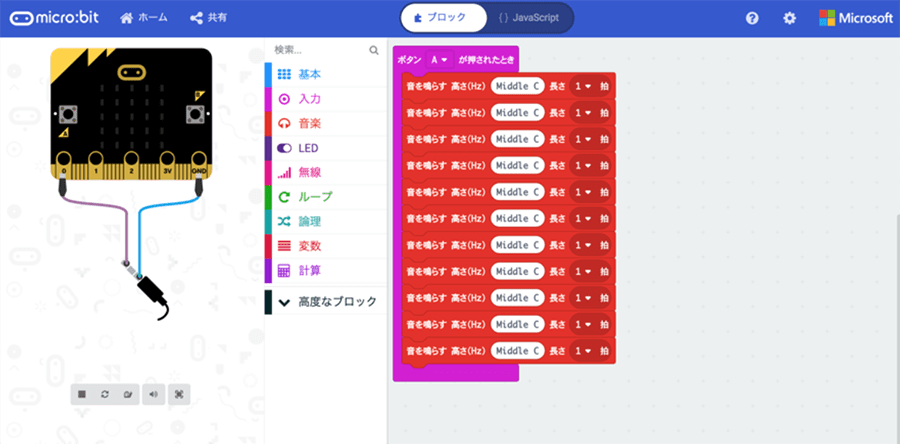This screenshot has width=900, height=444.
Task: Click Middle C in sixth tone block
Action: click(x=517, y=218)
